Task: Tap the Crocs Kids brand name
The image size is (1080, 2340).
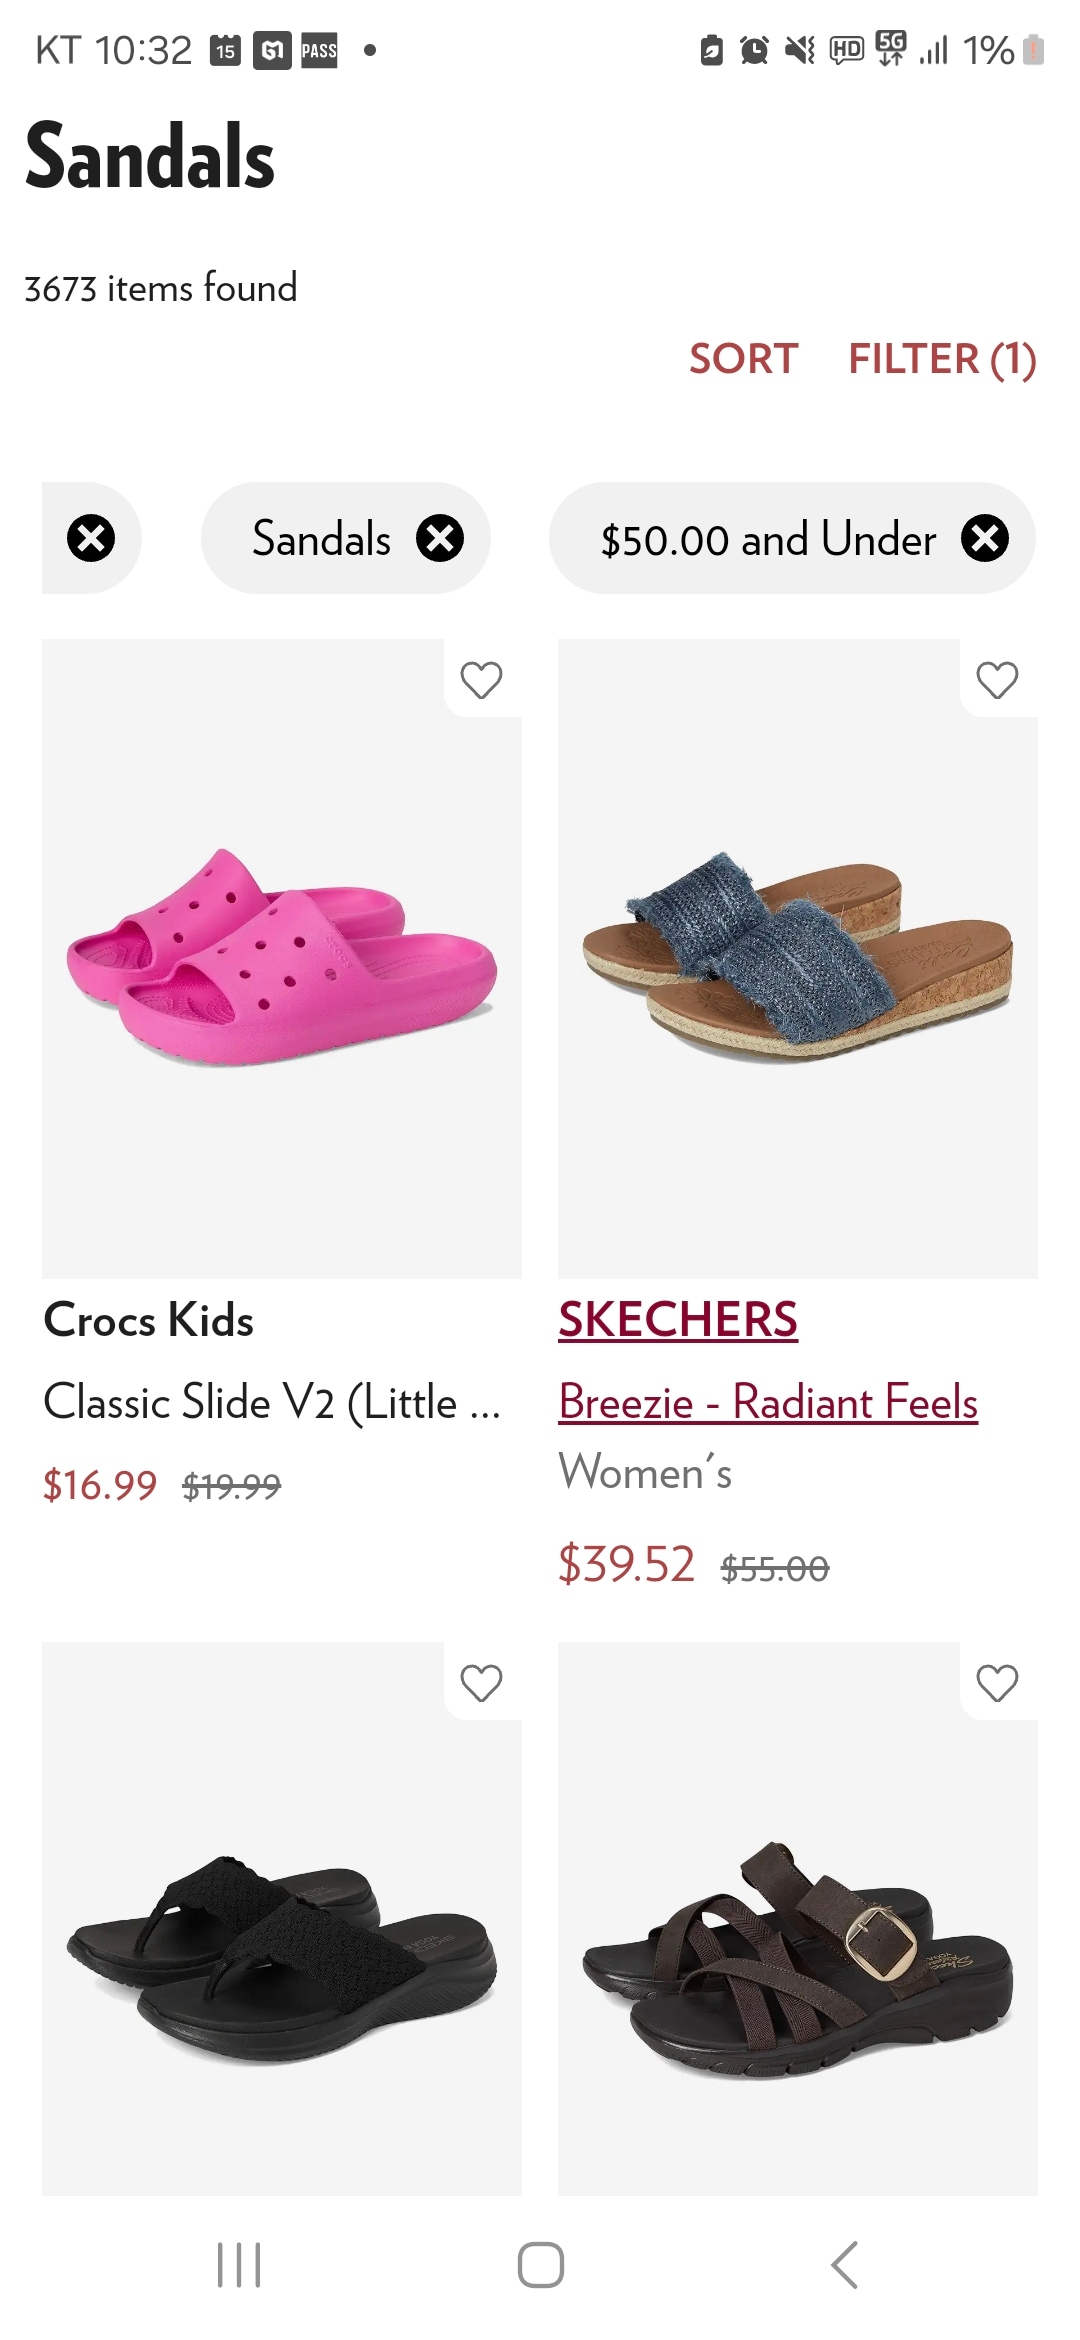Action: click(149, 1320)
